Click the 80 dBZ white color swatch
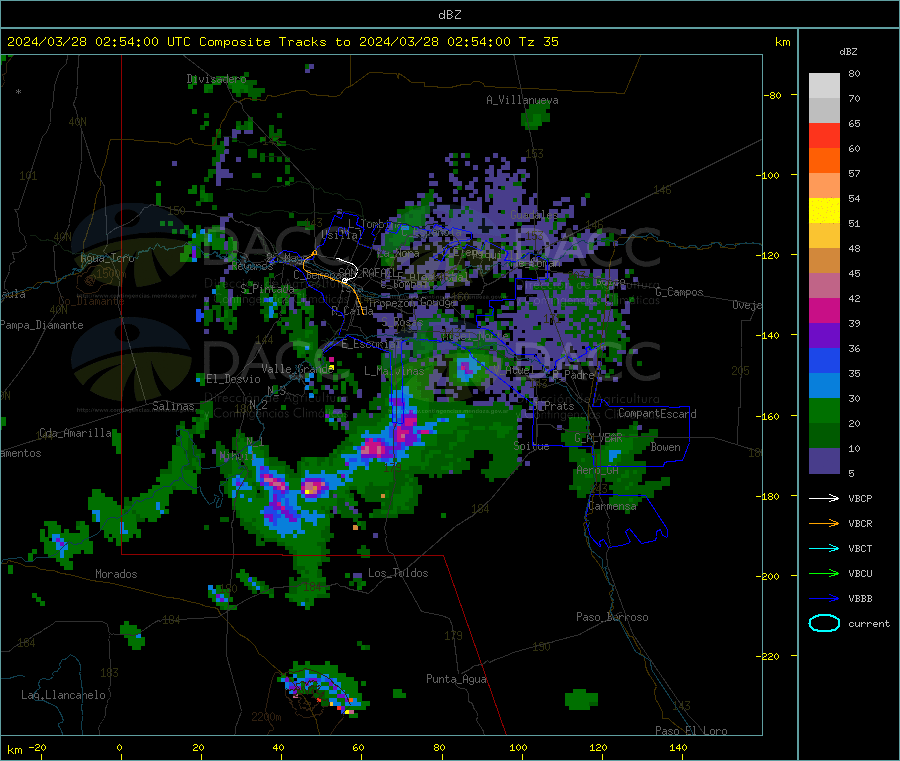The image size is (900, 761). [x=824, y=86]
